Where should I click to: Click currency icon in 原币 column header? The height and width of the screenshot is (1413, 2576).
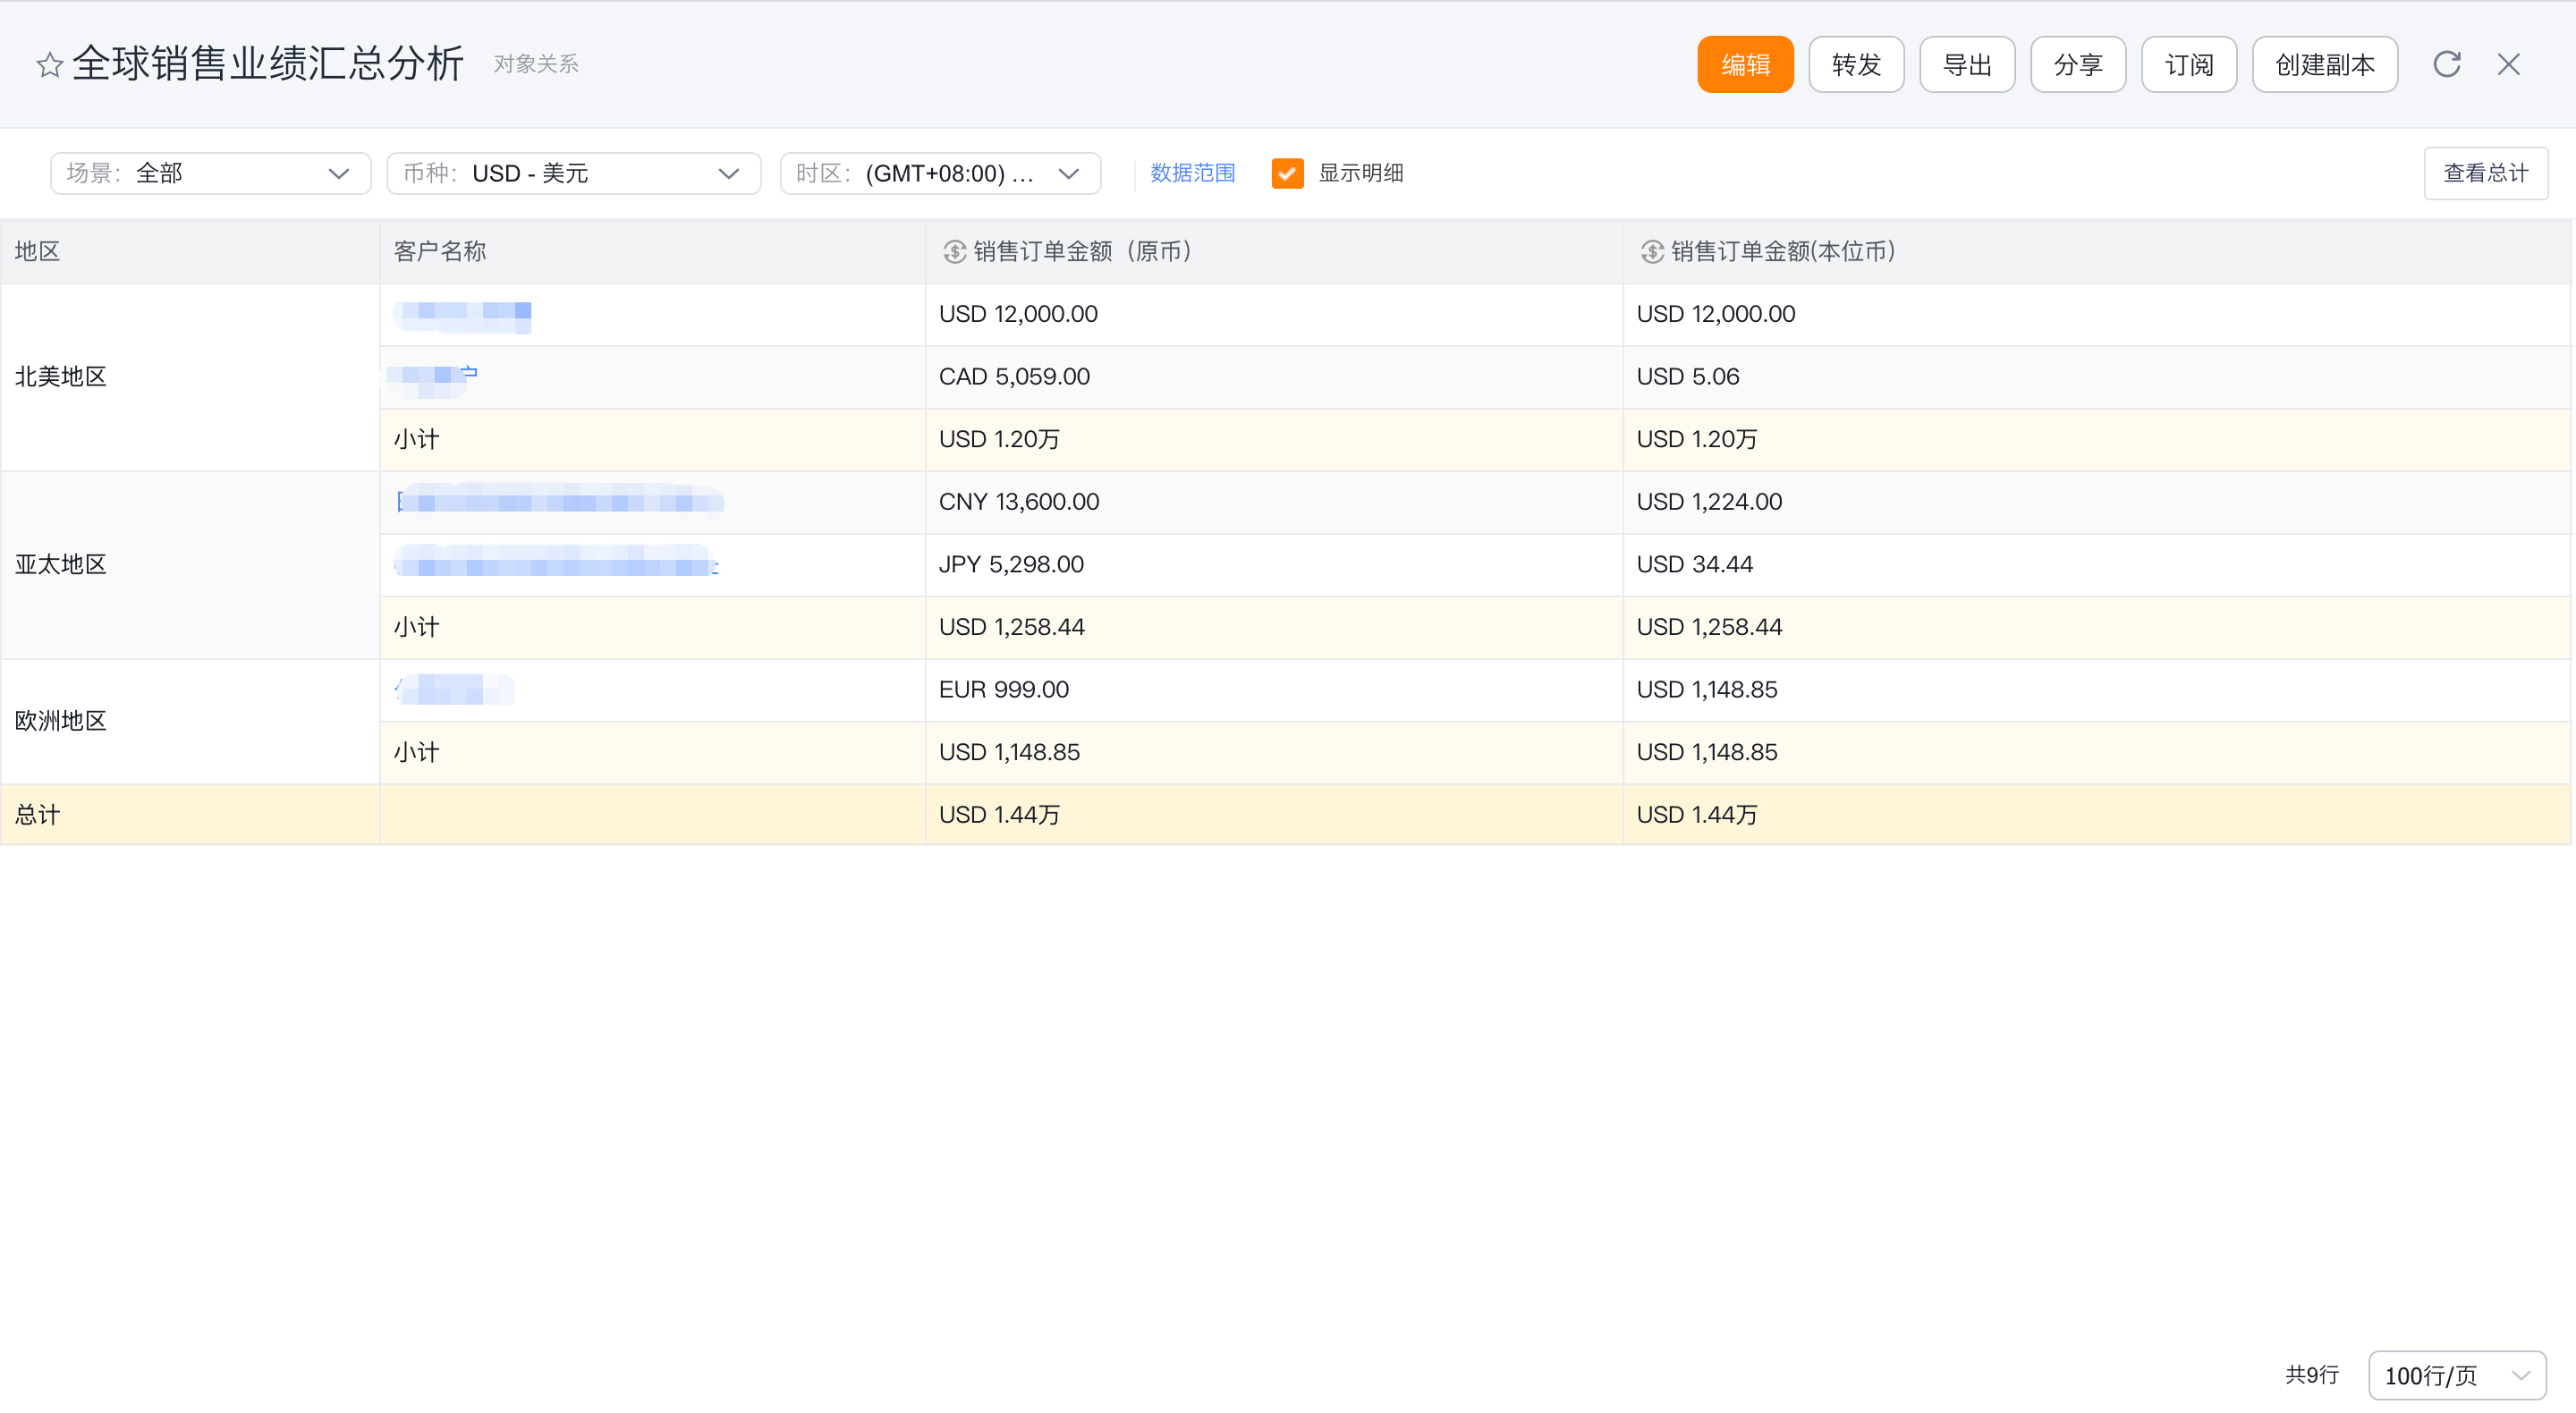pos(954,251)
